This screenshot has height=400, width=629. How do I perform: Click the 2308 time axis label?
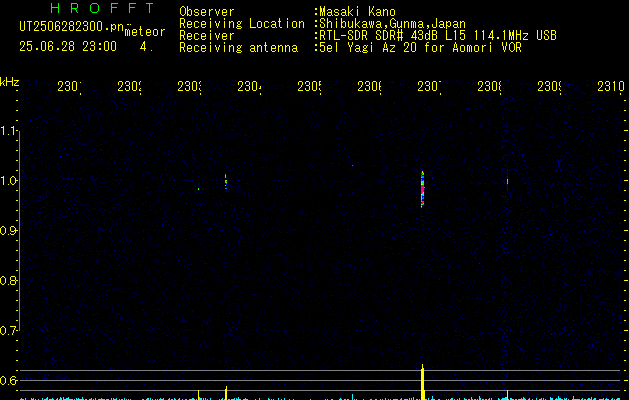pos(489,87)
